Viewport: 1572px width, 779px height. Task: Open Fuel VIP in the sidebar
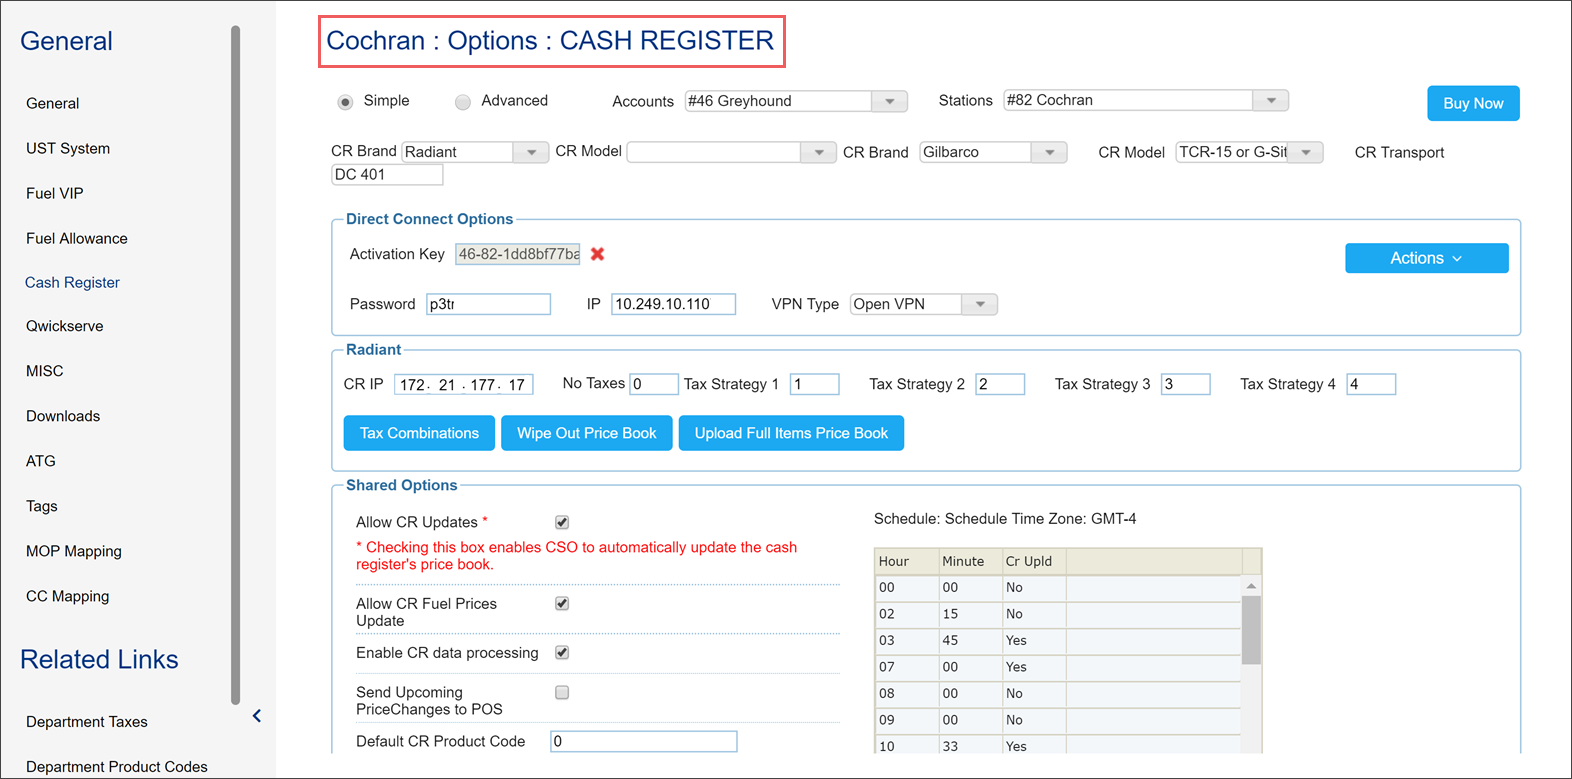click(55, 193)
